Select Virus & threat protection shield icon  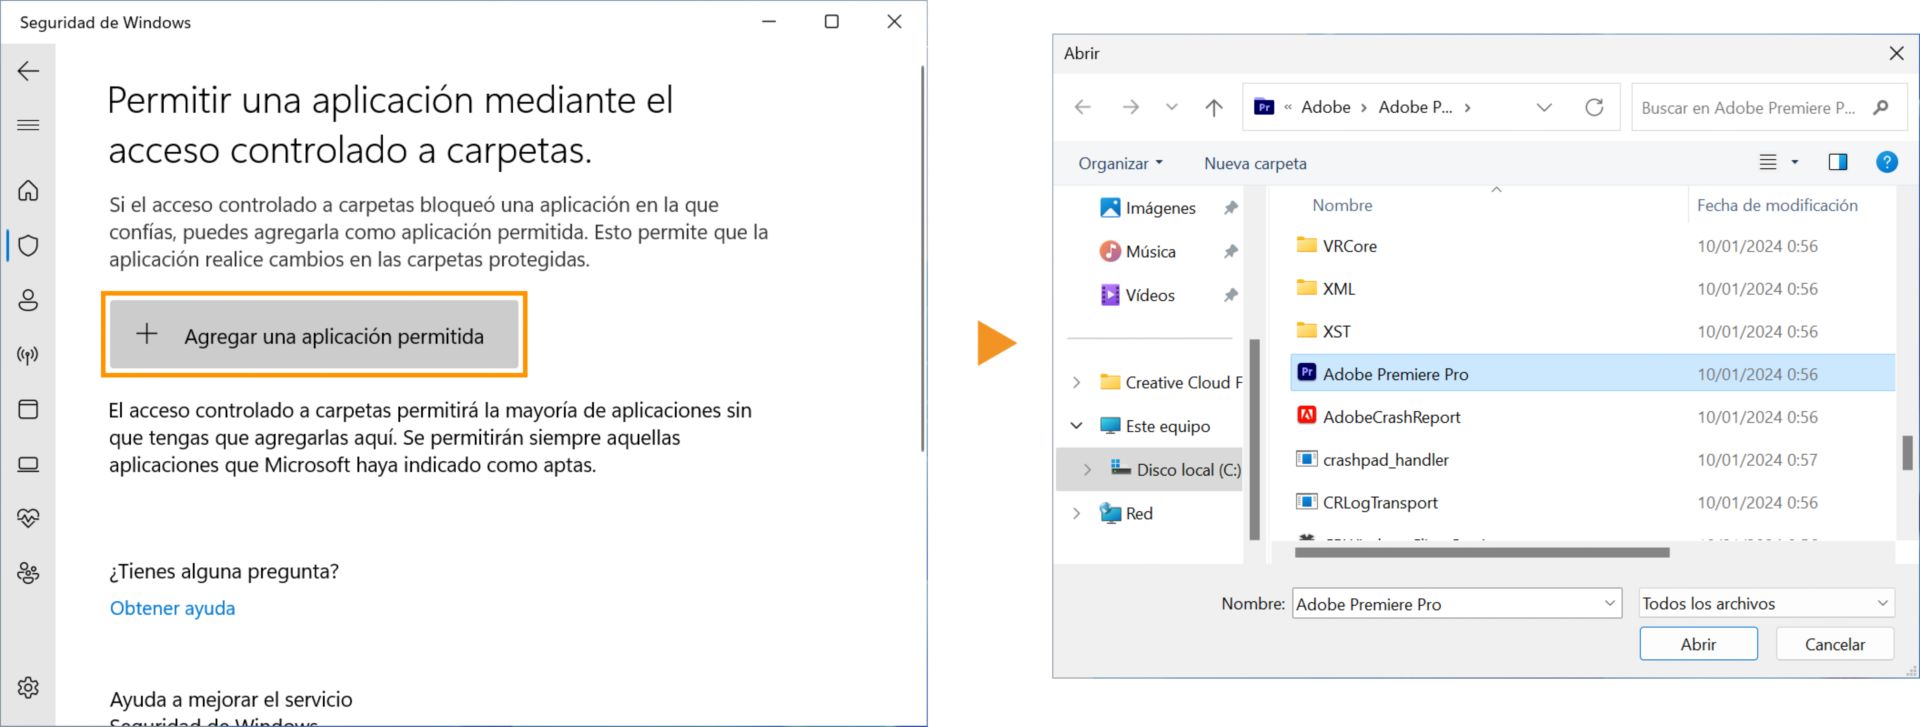coord(28,245)
